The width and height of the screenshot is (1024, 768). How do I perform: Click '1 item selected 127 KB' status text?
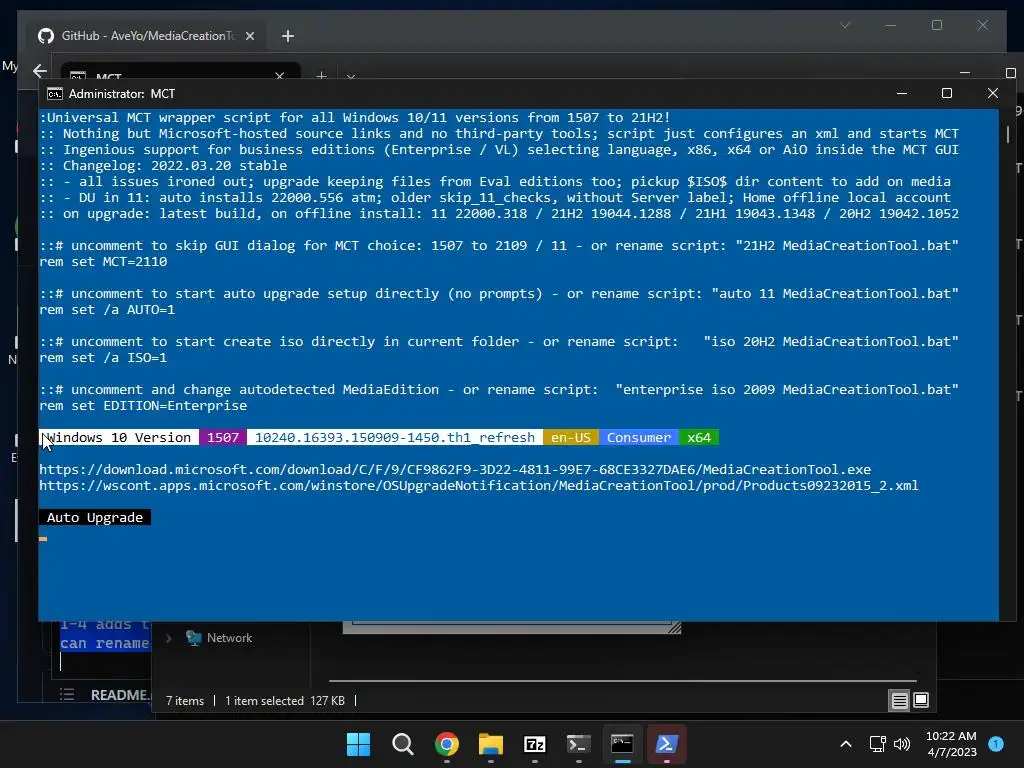pyautogui.click(x=285, y=701)
